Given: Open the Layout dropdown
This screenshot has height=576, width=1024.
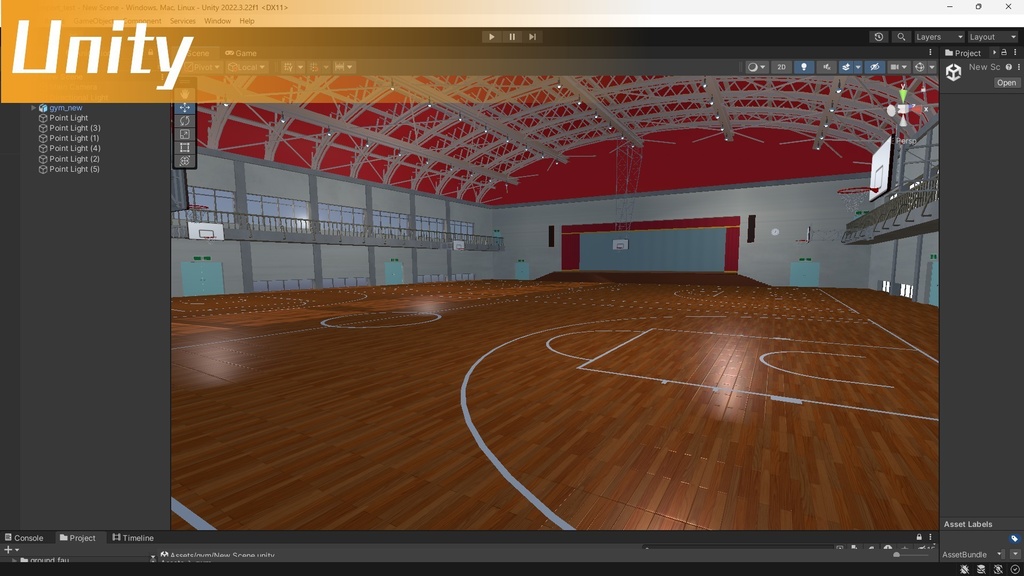Looking at the screenshot, I should 992,37.
